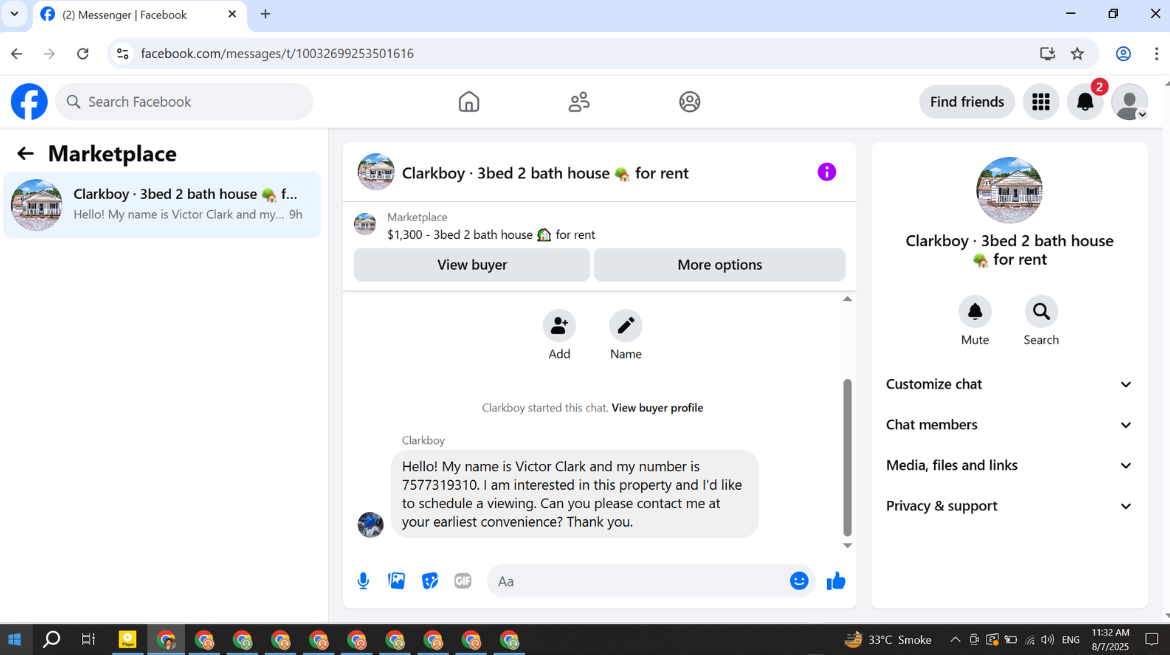Install the app icon in the address bar
The width and height of the screenshot is (1170, 655).
[x=1048, y=54]
